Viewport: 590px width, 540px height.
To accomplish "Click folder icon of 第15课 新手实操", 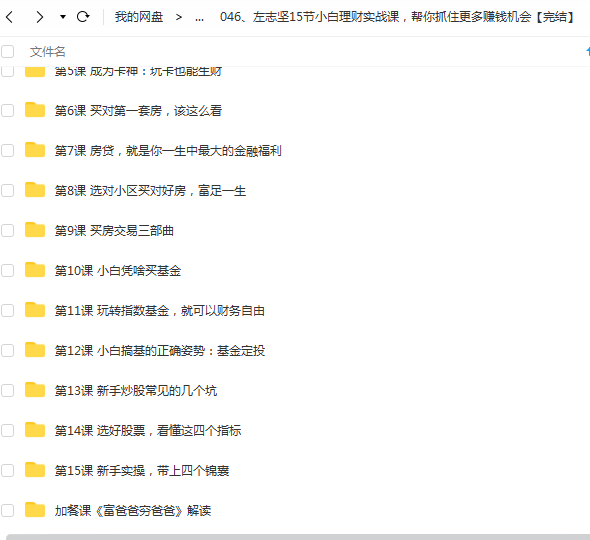I will (x=35, y=470).
